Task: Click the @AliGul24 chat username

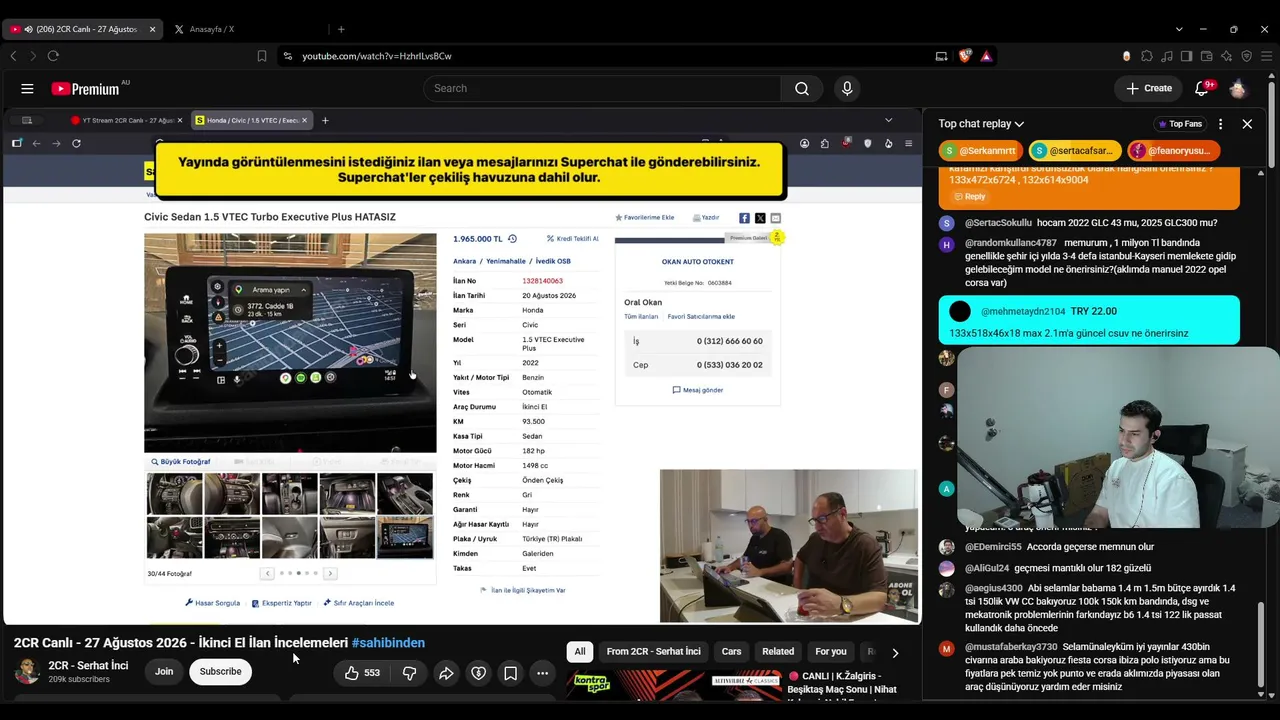Action: click(x=987, y=568)
